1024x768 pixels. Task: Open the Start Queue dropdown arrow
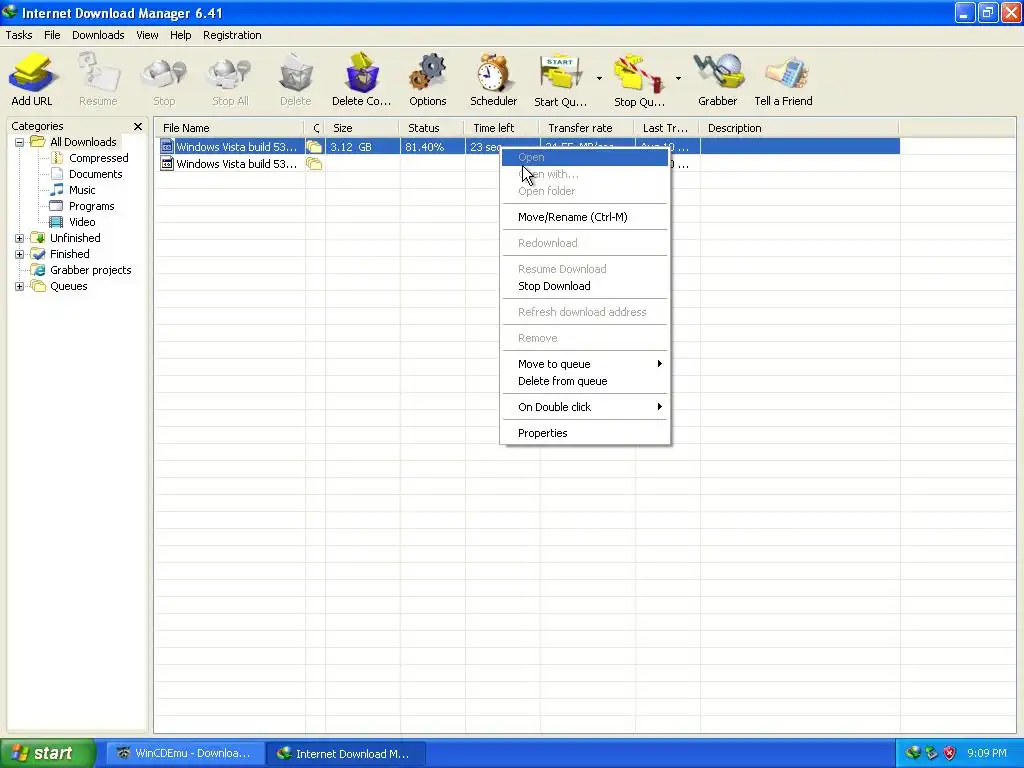(x=599, y=78)
